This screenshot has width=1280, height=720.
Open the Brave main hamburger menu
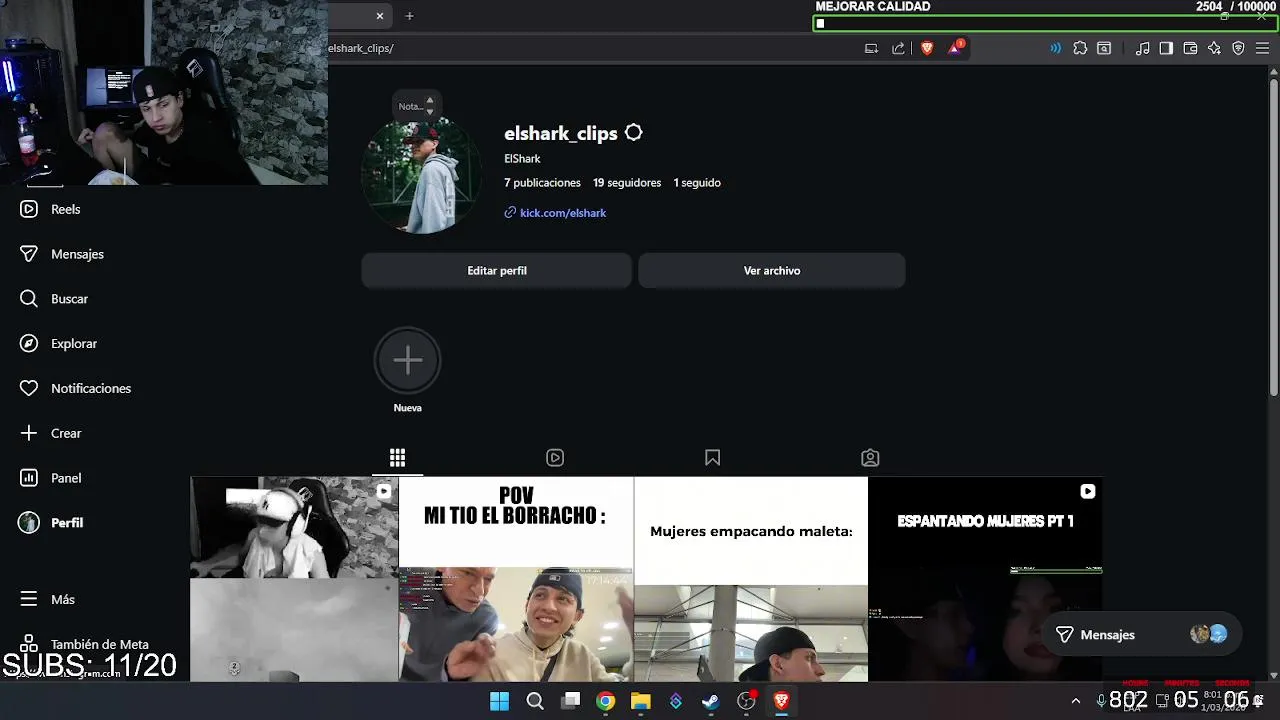1264,48
